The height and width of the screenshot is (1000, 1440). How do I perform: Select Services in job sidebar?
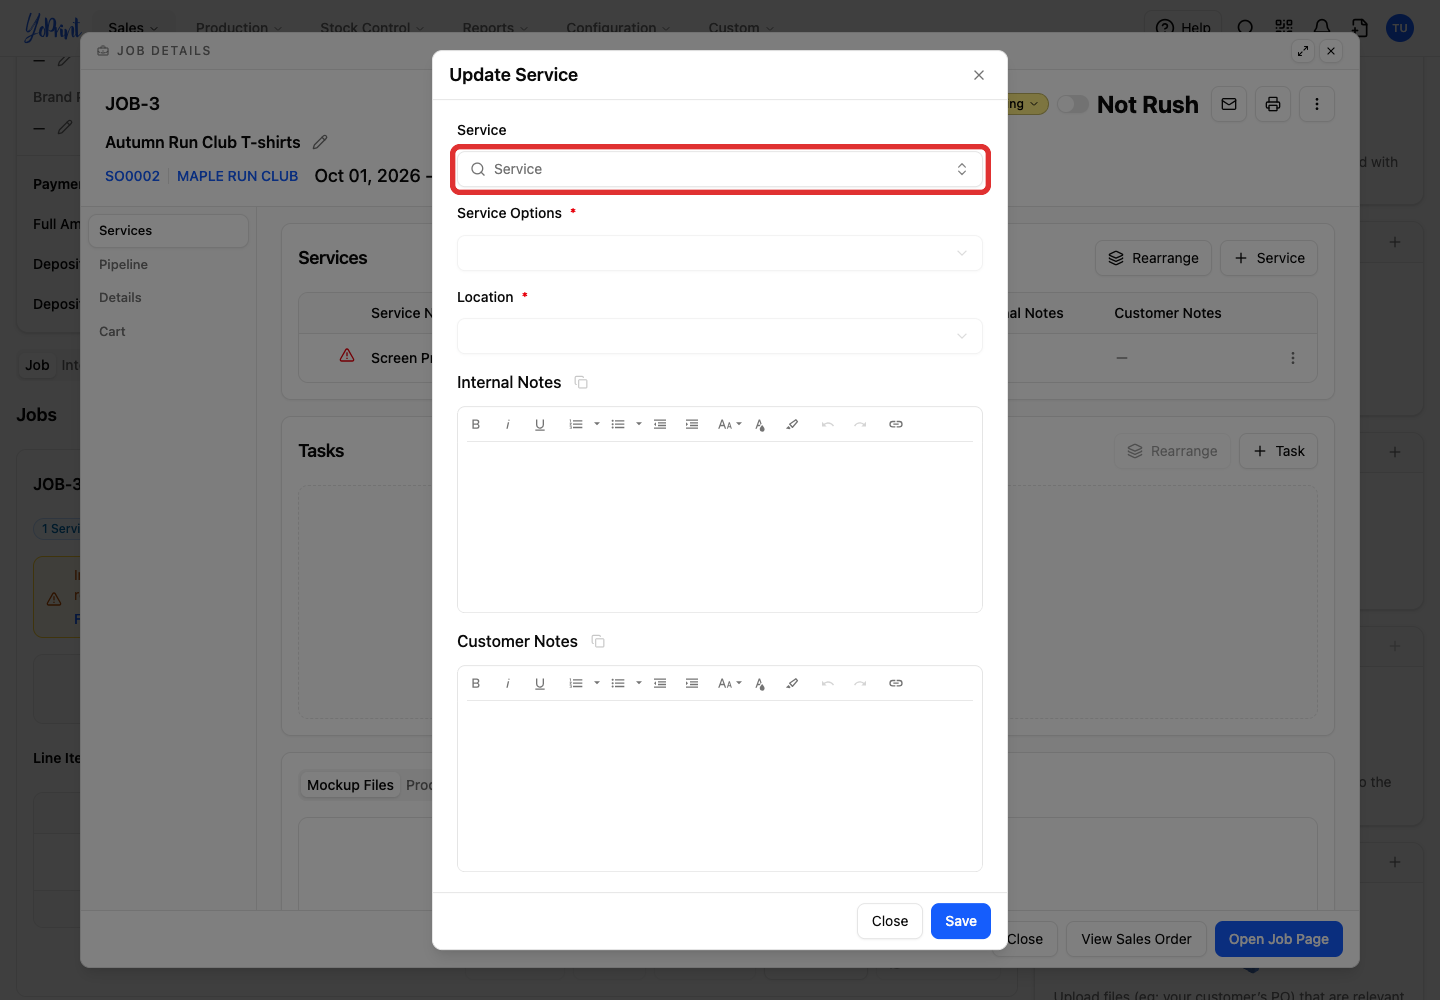pos(168,231)
